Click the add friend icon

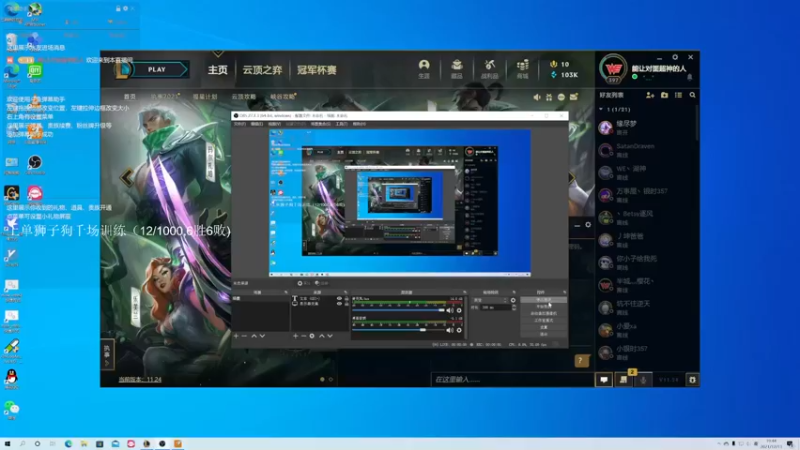coord(650,95)
